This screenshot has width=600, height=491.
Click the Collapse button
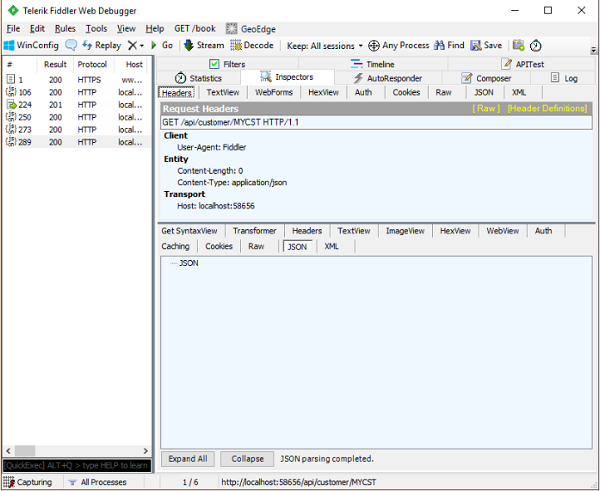247,459
